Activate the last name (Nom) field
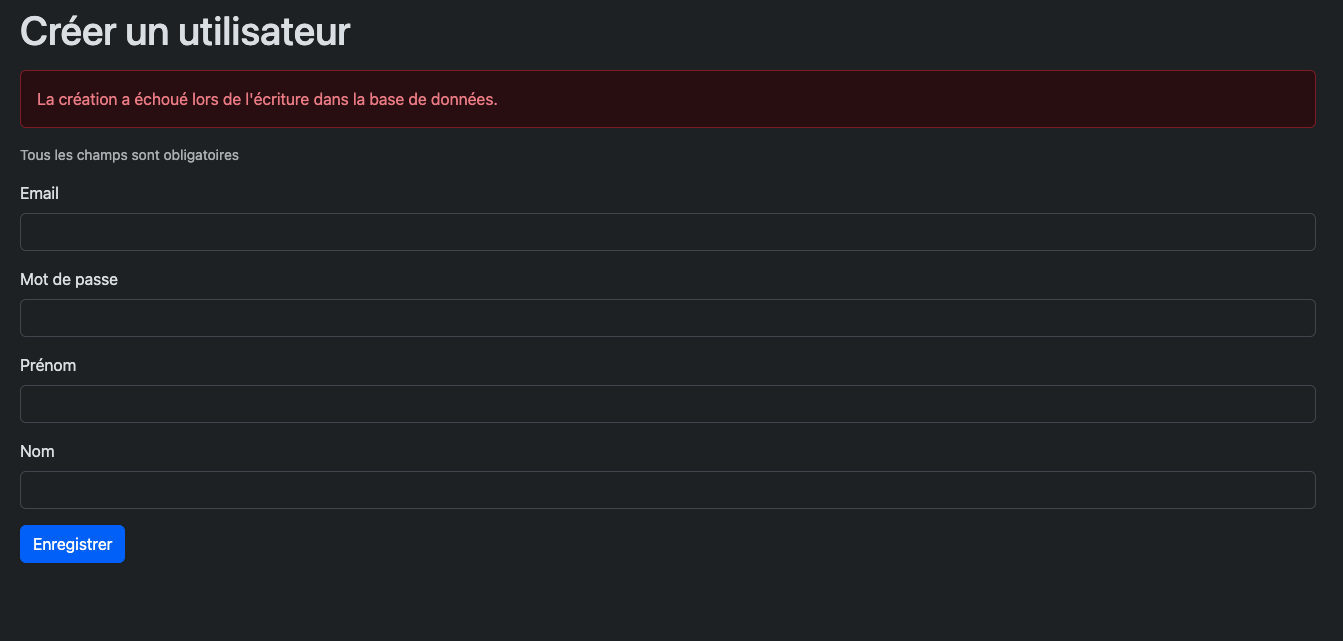The width and height of the screenshot is (1343, 641). pyautogui.click(x=667, y=490)
